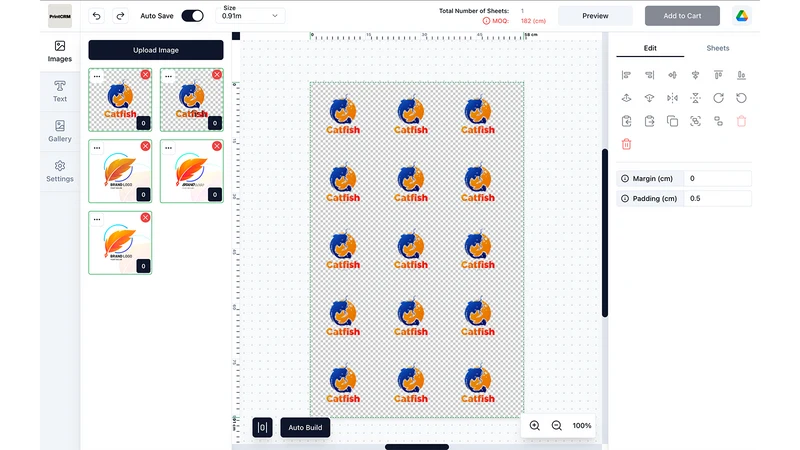Remove the left Catfish thumbnail
Screen dimensions: 800x450
pos(145,74)
